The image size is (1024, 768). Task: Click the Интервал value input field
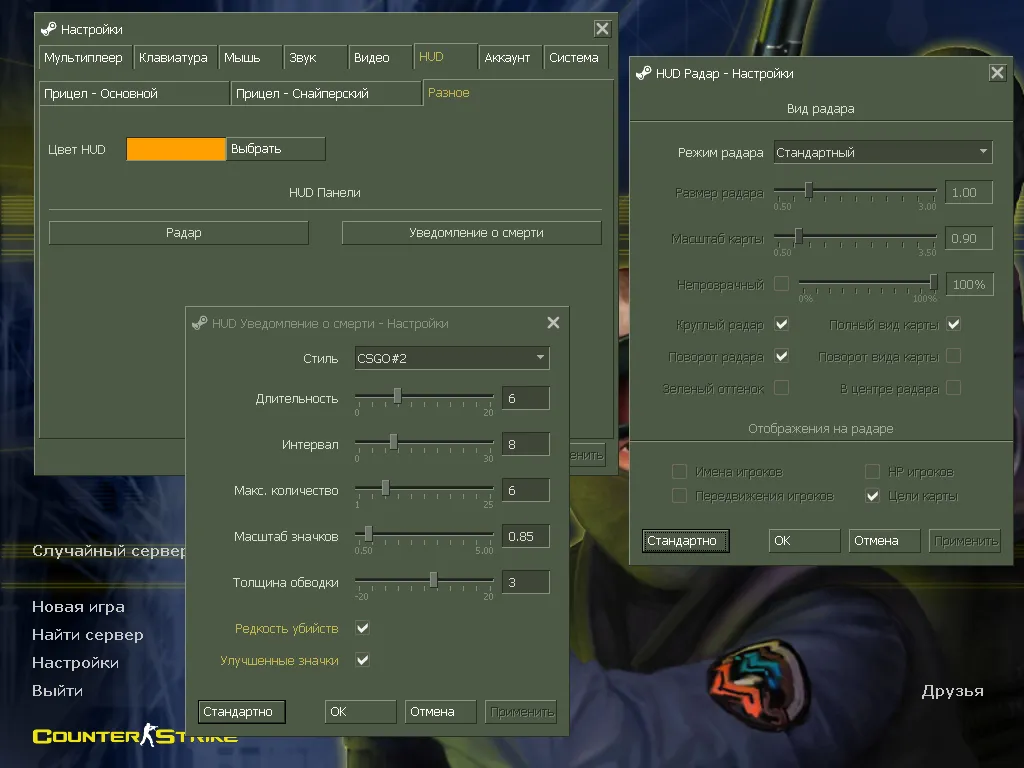click(525, 444)
